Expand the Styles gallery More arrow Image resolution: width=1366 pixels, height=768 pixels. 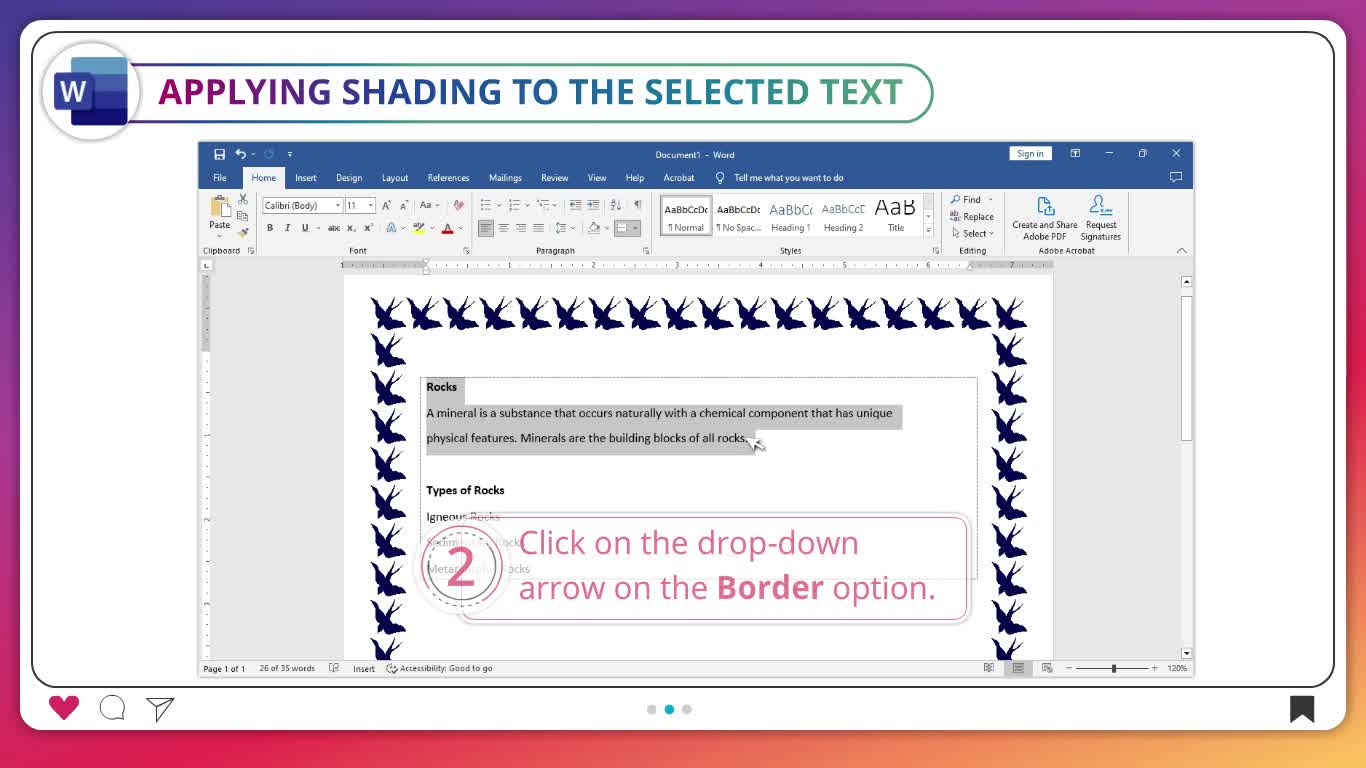pos(928,231)
